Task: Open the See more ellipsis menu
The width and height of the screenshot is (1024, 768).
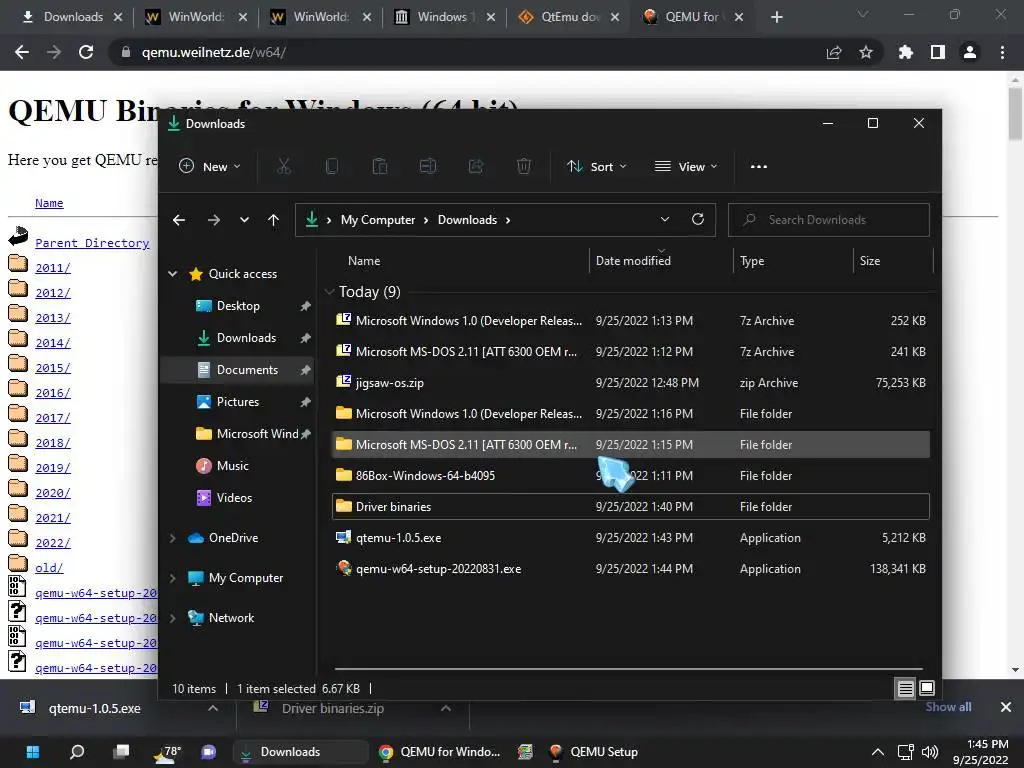Action: [759, 167]
